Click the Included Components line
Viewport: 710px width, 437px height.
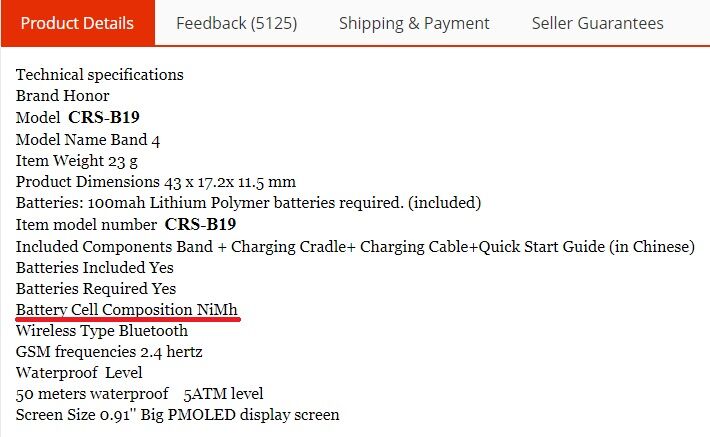(355, 247)
